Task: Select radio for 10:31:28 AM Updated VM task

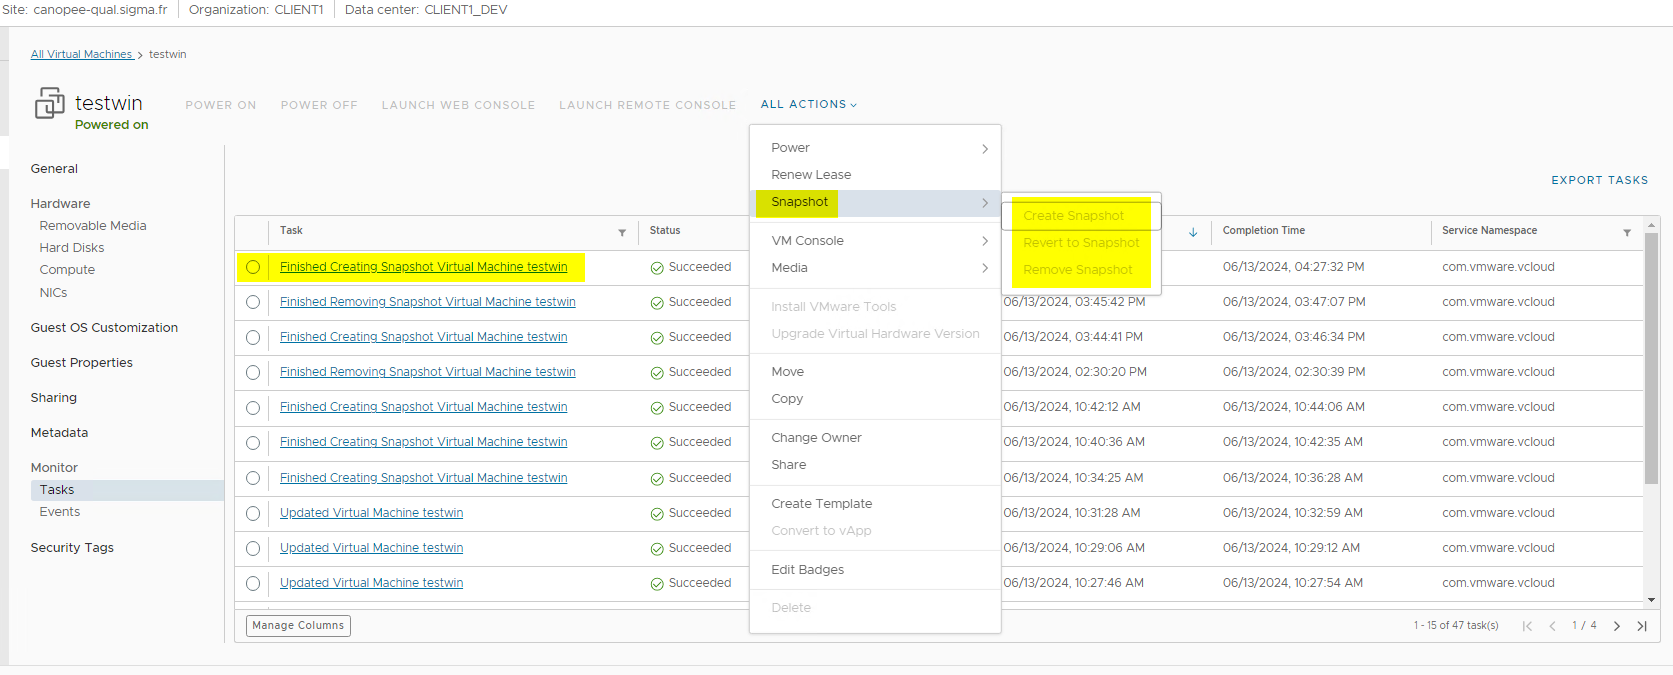Action: pos(253,513)
